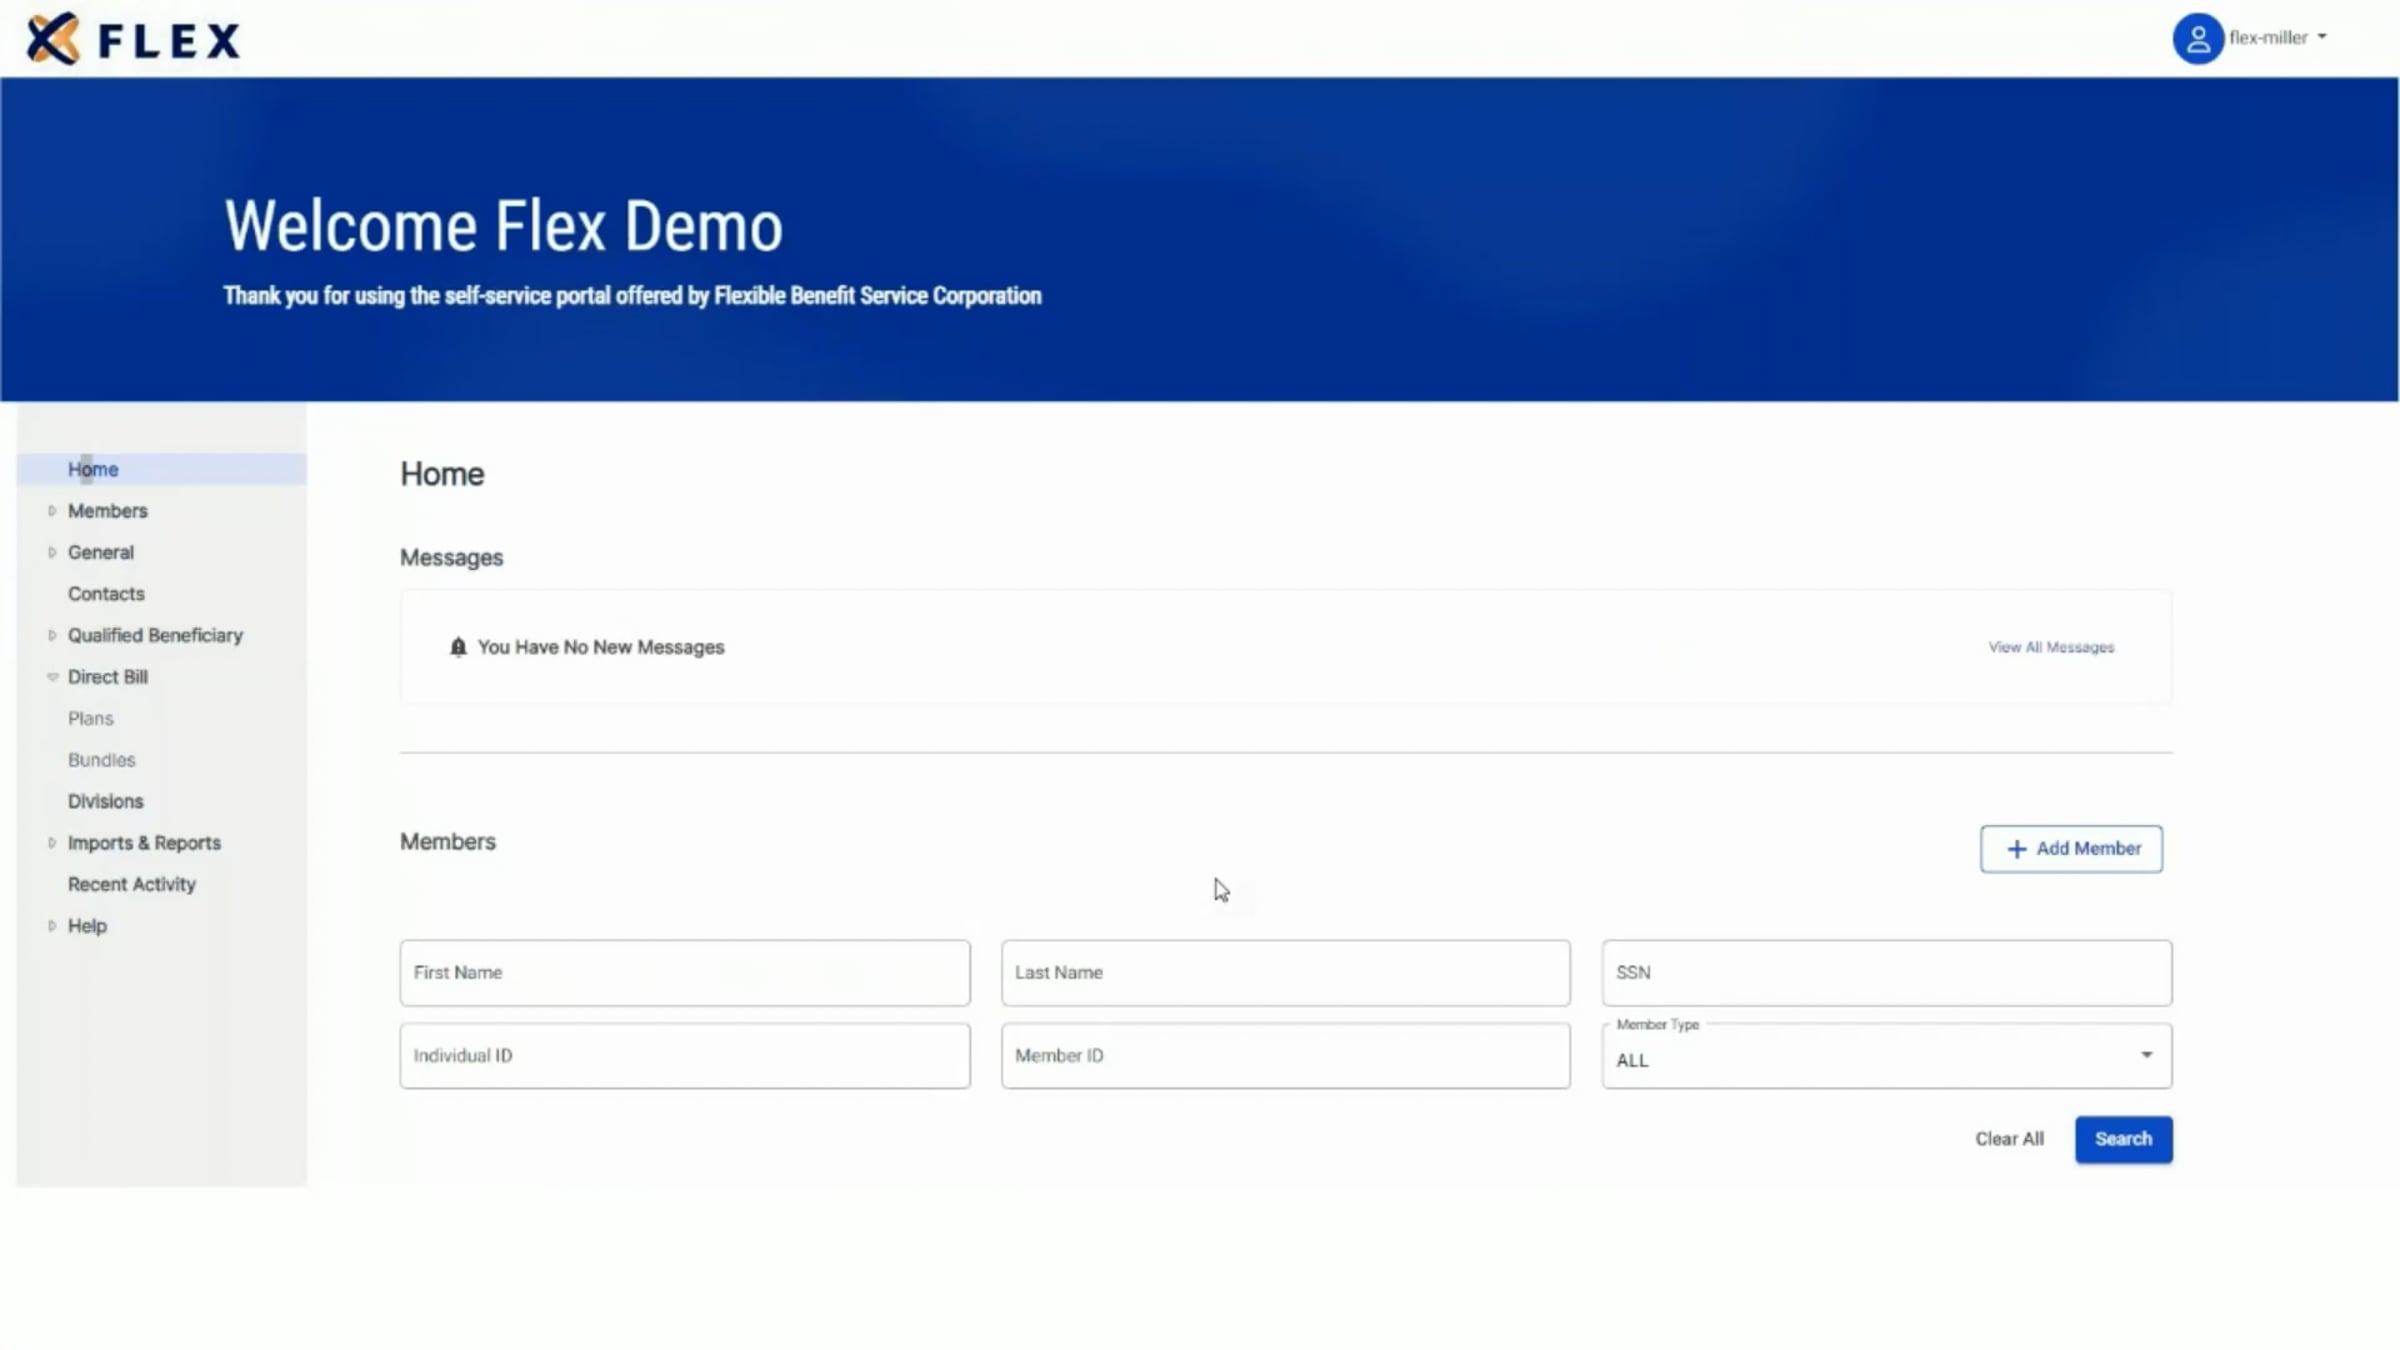2400x1350 pixels.
Task: Open the Direct Bill sidebar item
Action: [x=107, y=677]
